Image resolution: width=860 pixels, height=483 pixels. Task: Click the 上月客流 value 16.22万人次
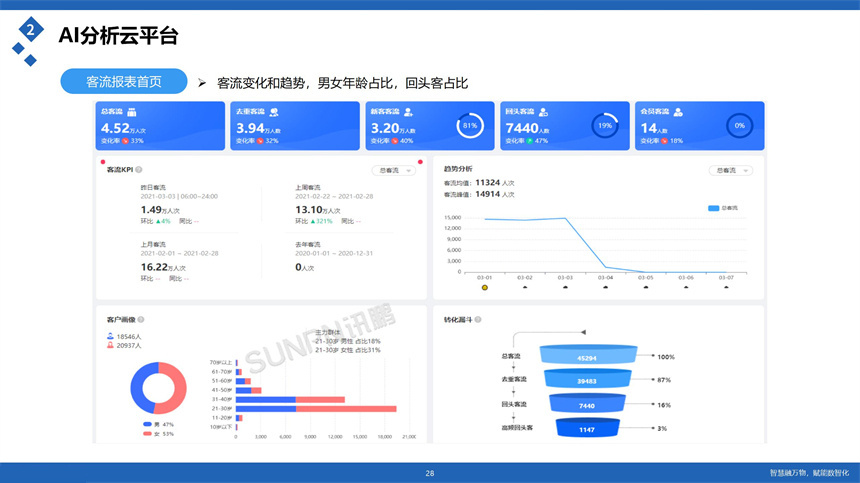tap(163, 268)
